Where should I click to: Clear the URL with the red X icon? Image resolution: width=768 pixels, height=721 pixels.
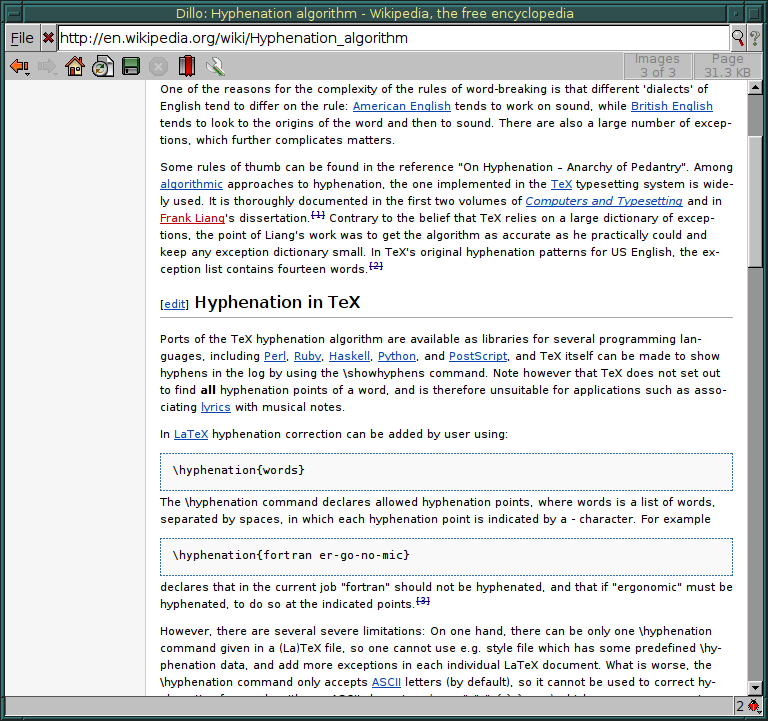click(48, 38)
